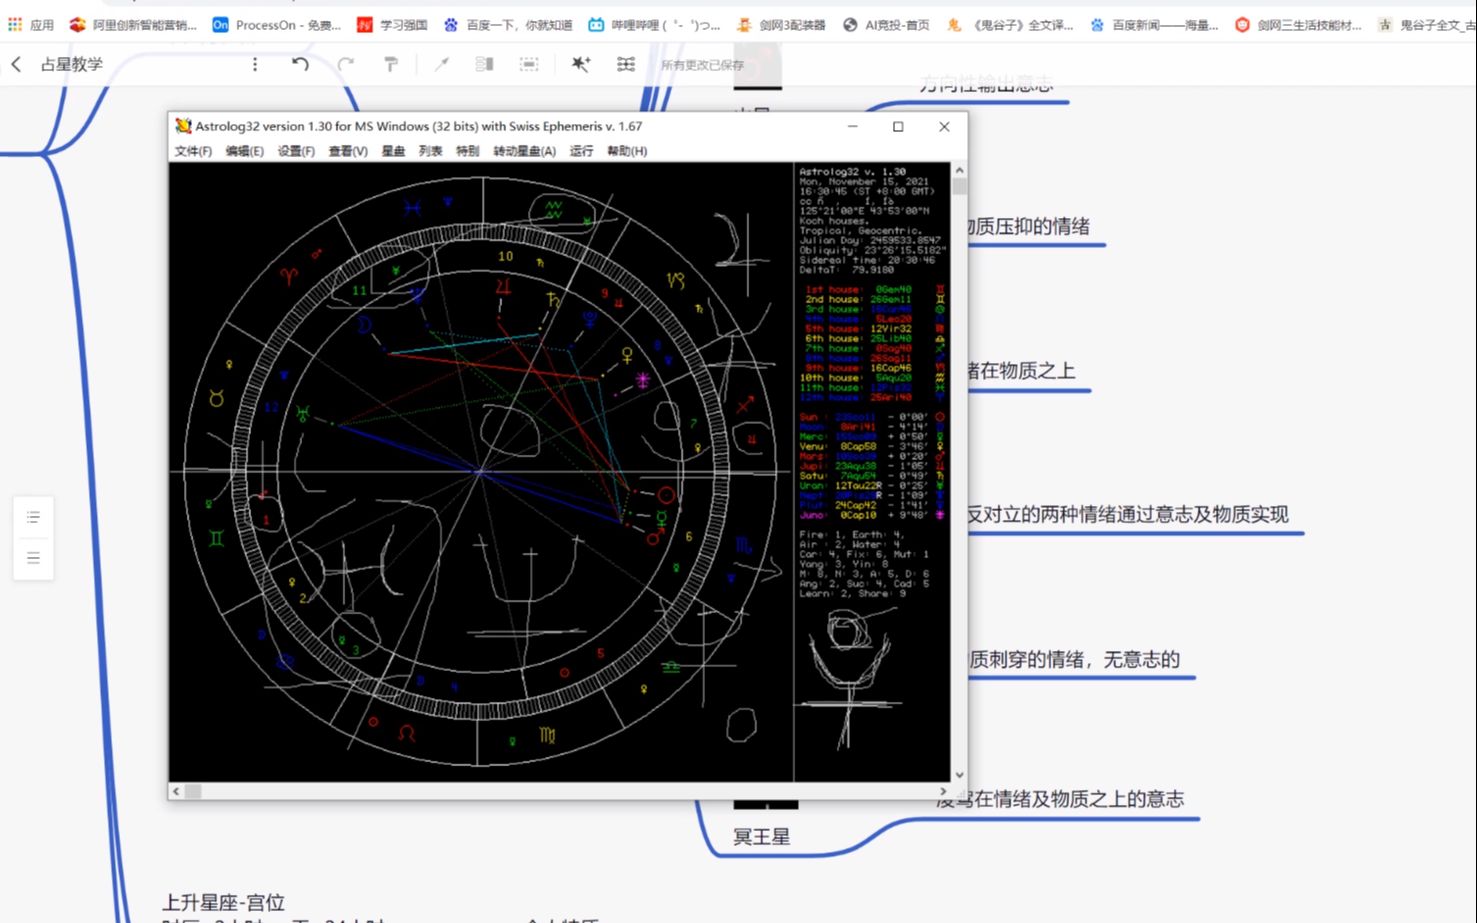
Task: Select the node ending 质压抑的情绪
Action: click(1030, 227)
